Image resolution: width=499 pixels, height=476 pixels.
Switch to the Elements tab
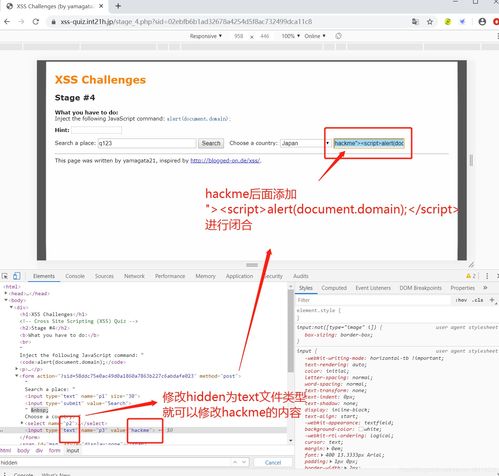tap(44, 276)
